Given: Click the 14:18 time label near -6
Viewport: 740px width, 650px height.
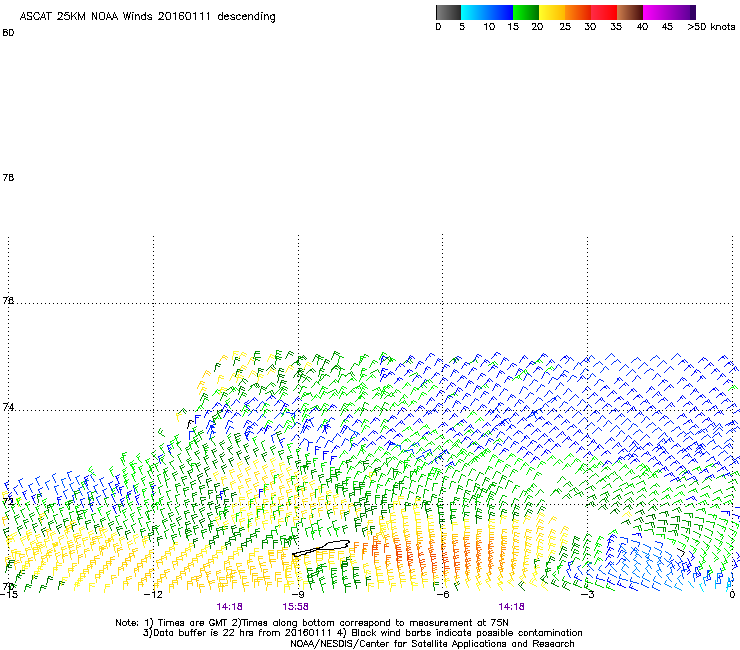Looking at the screenshot, I should 512,607.
